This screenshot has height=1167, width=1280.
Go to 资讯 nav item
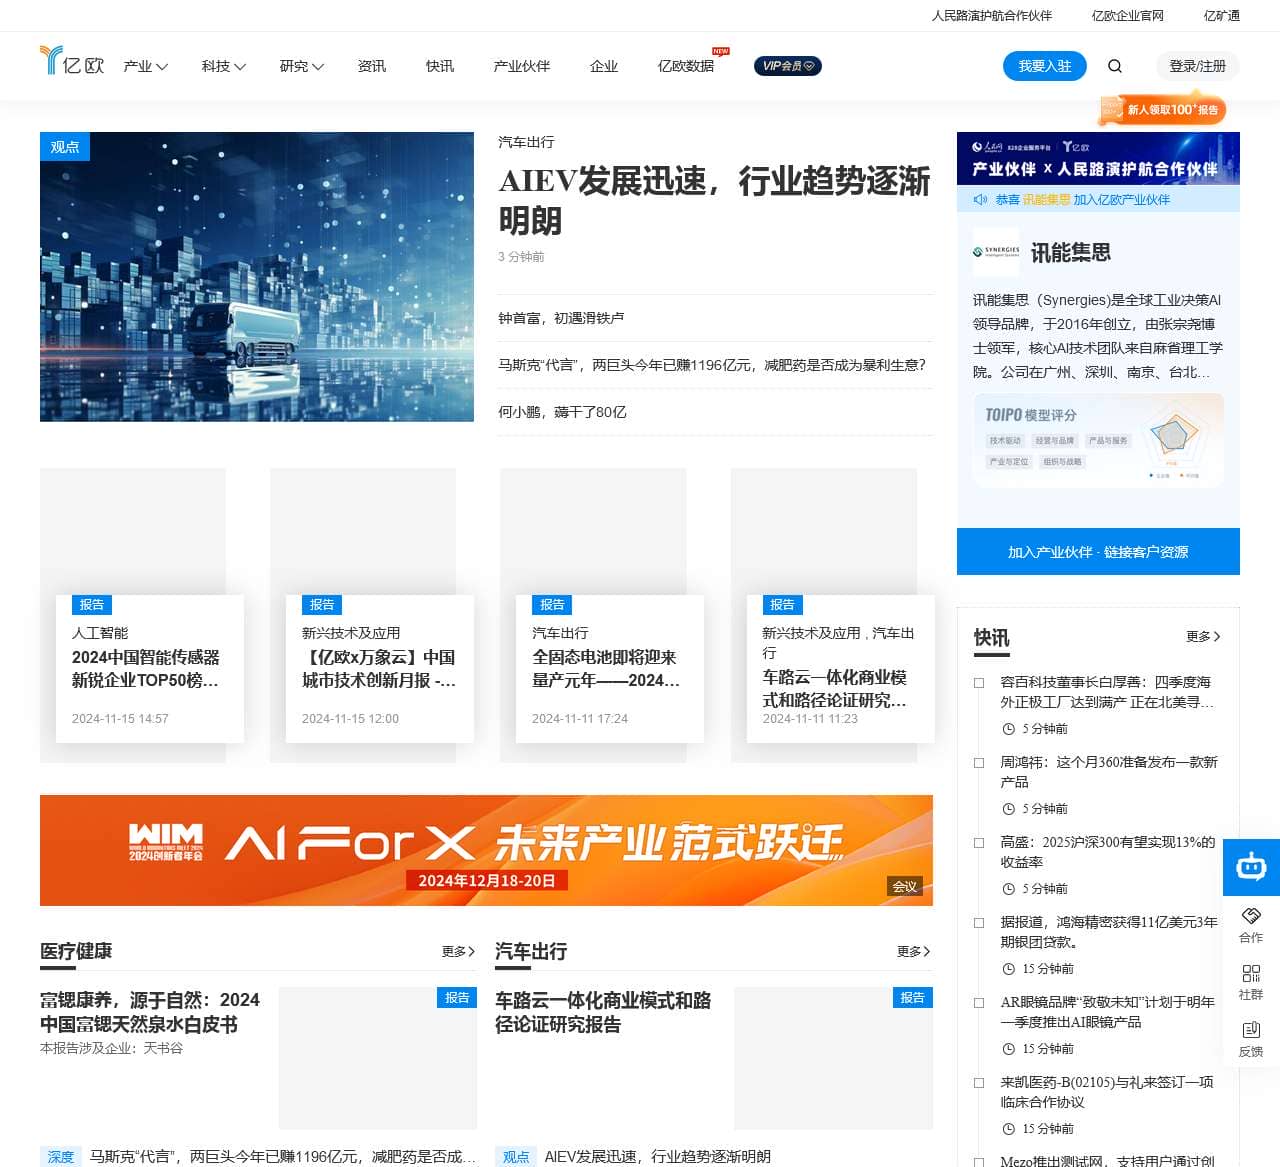point(372,66)
